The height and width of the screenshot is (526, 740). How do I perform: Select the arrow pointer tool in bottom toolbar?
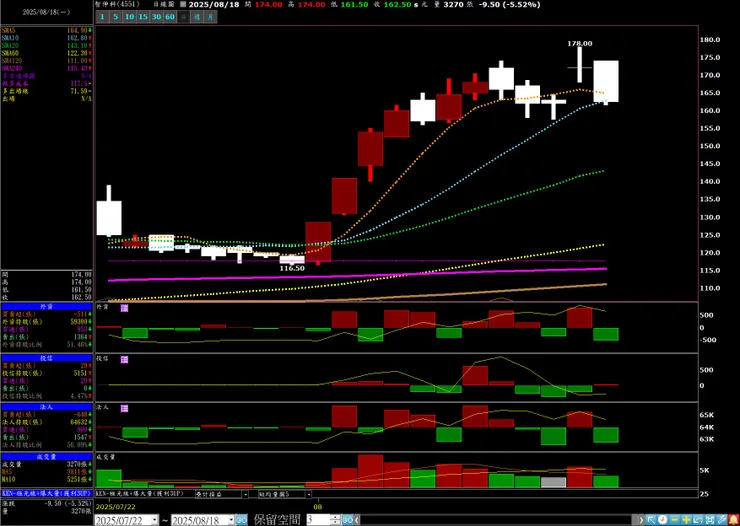[x=651, y=520]
